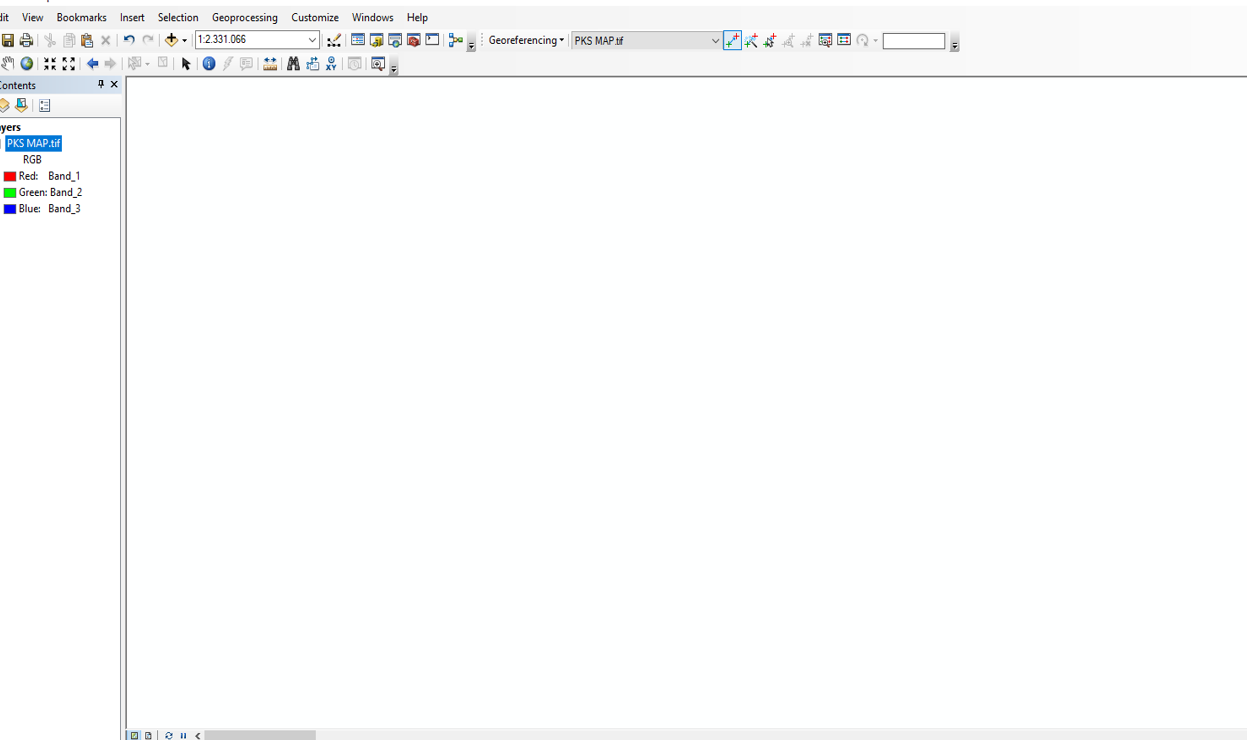Open the Bookmarks menu
The image size is (1247, 740).
(x=81, y=17)
